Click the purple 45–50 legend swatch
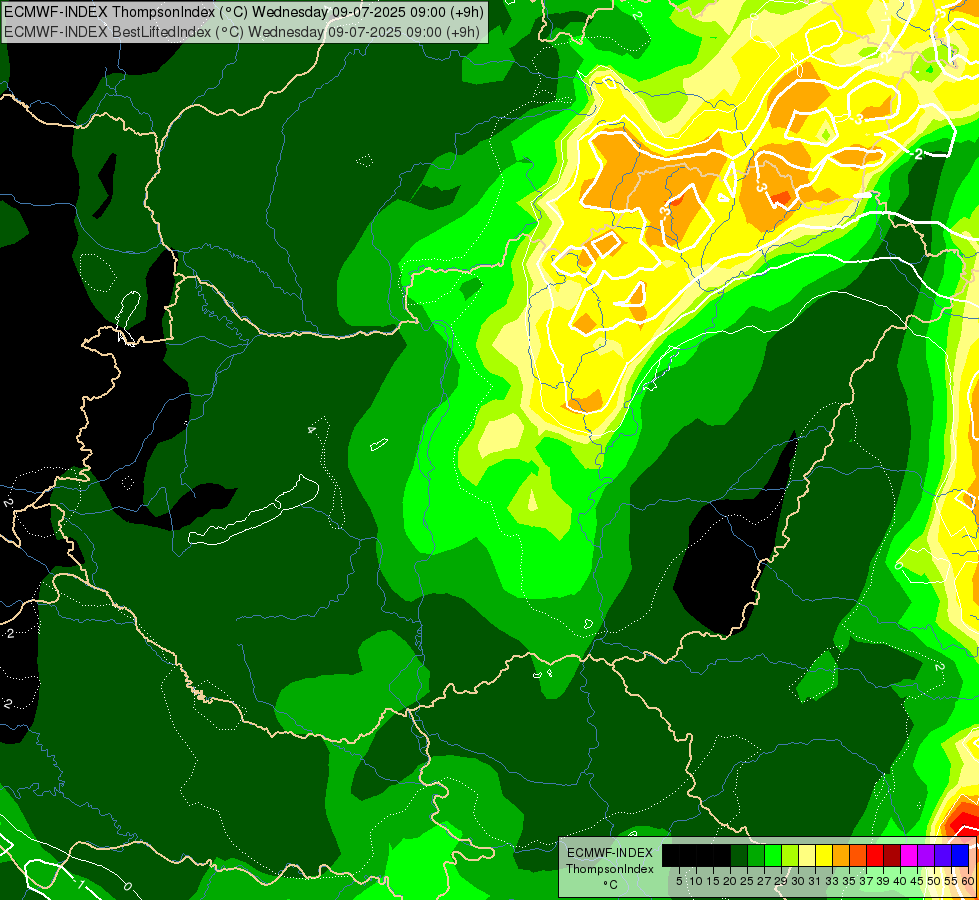This screenshot has width=979, height=900. click(x=926, y=855)
